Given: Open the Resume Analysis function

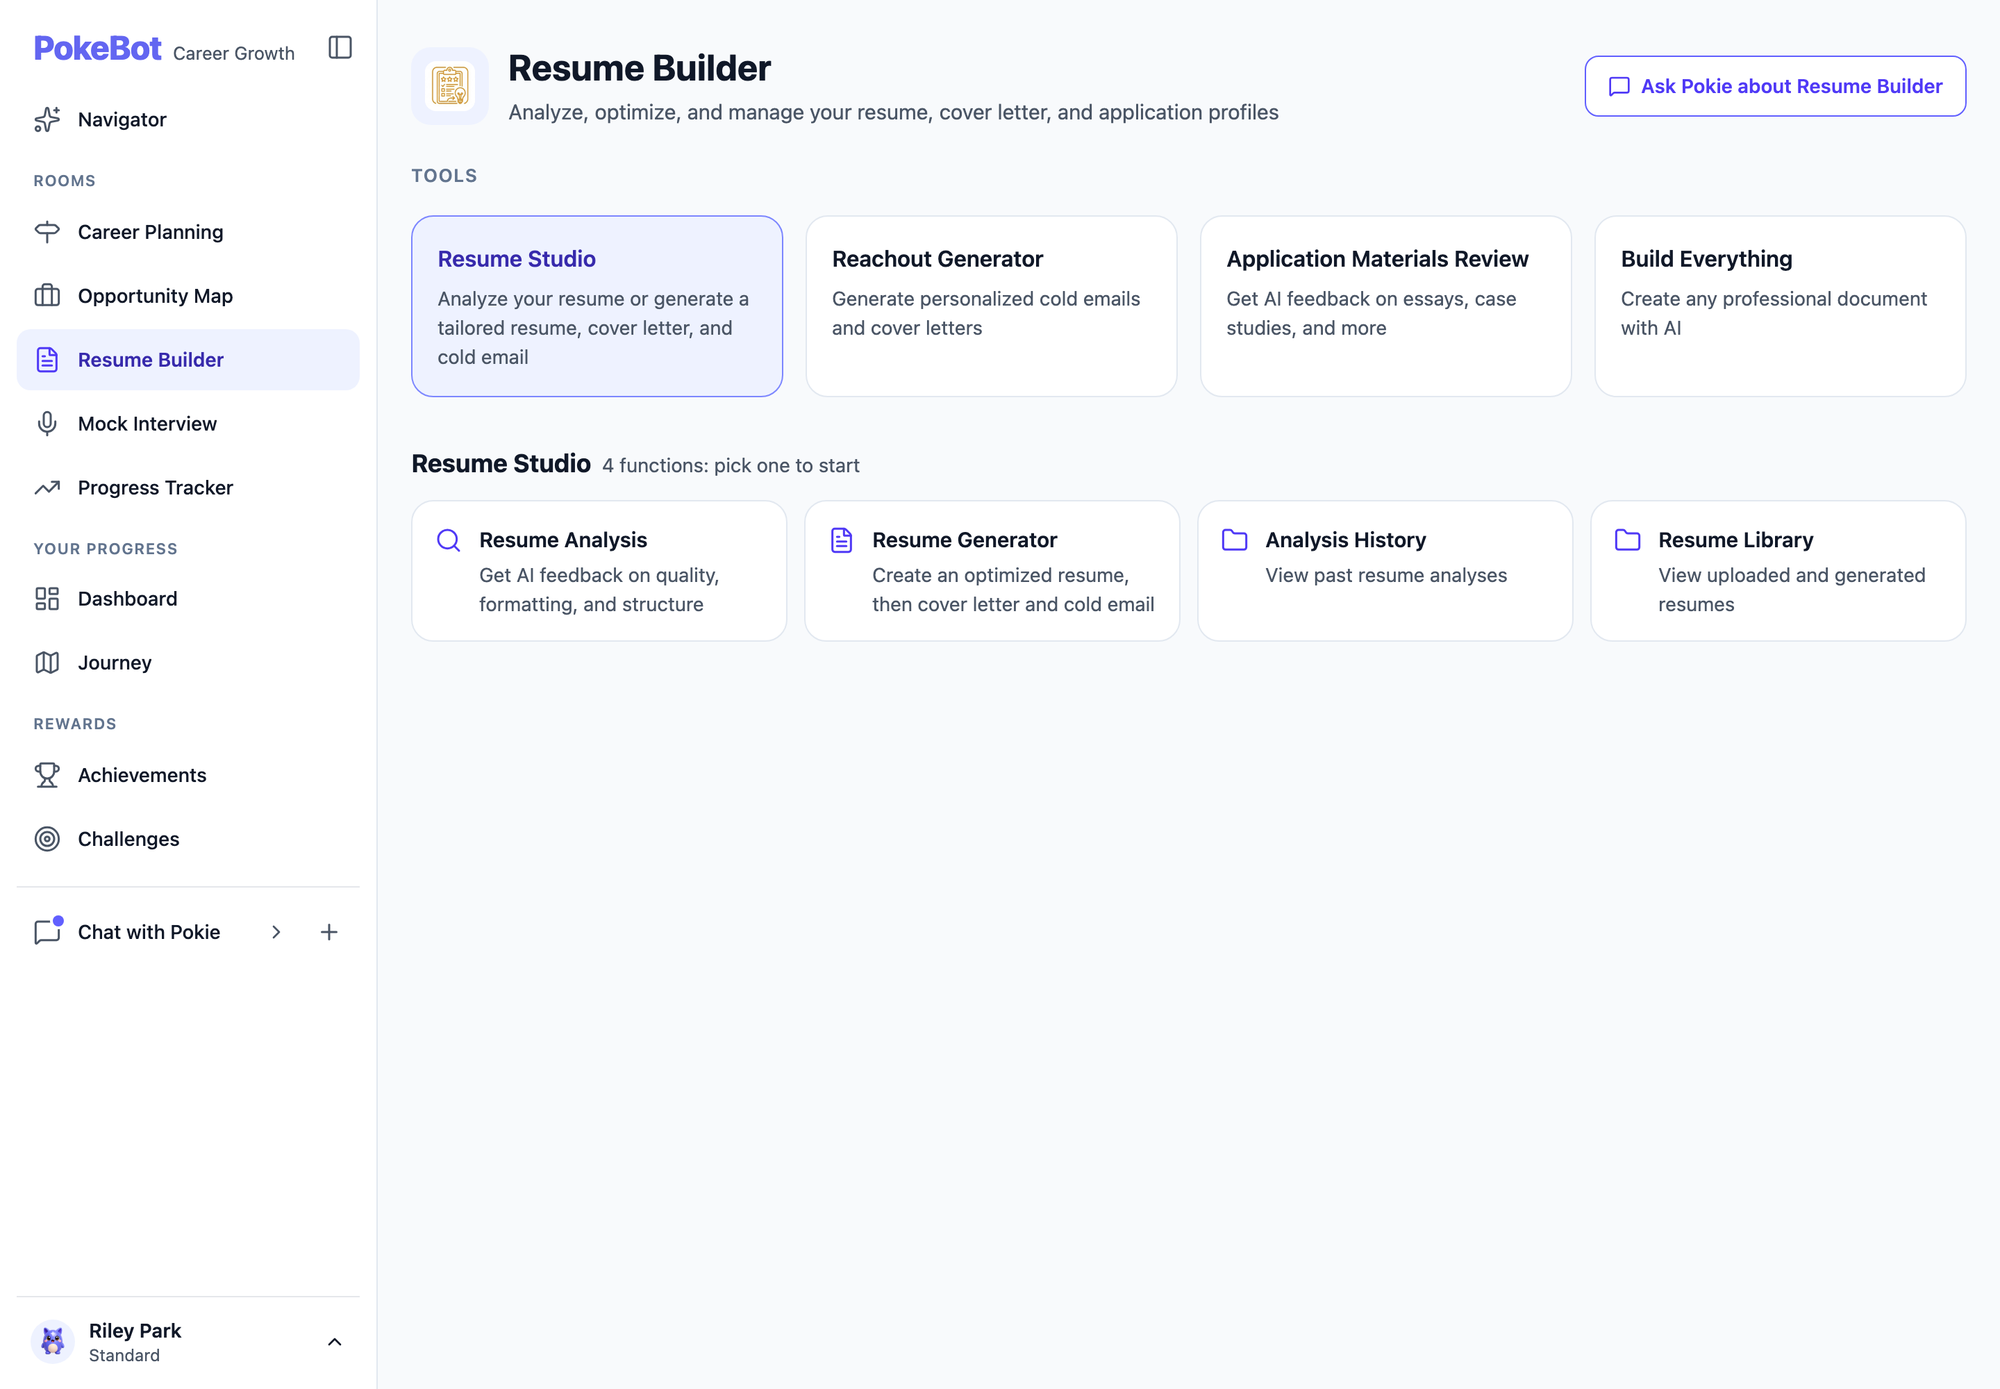Looking at the screenshot, I should [599, 571].
